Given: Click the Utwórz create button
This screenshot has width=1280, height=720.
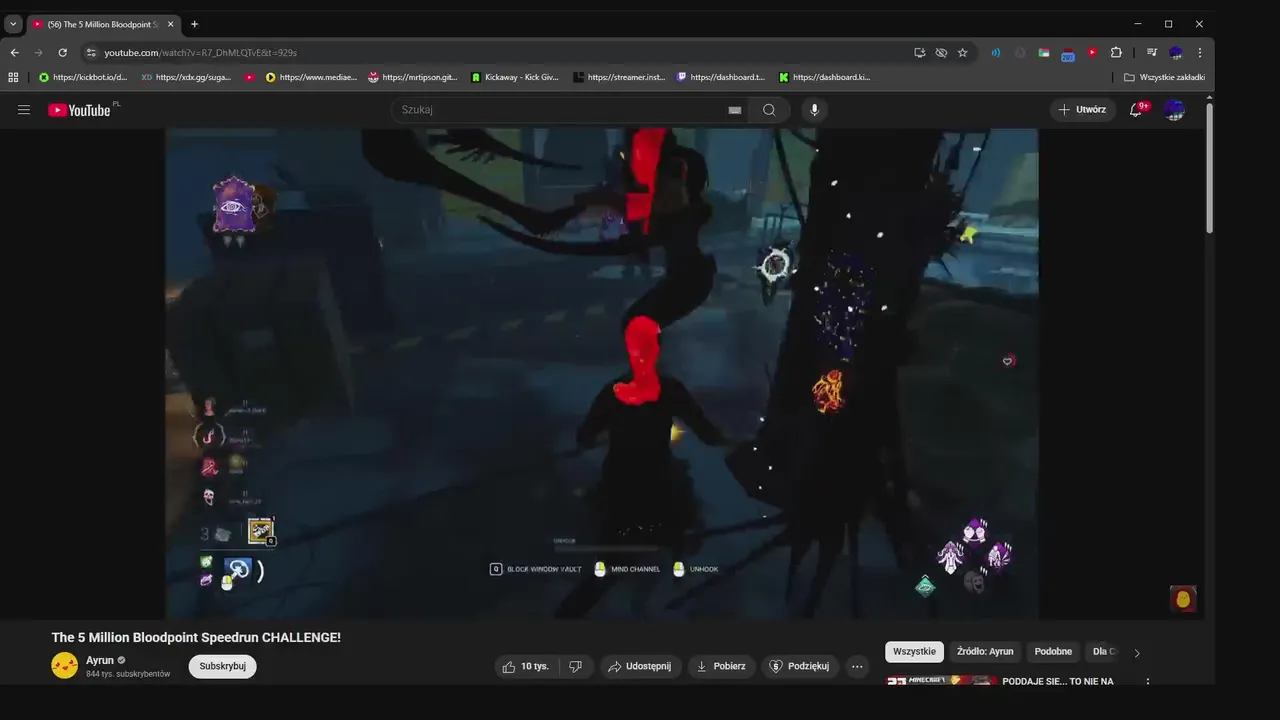Looking at the screenshot, I should pyautogui.click(x=1082, y=110).
